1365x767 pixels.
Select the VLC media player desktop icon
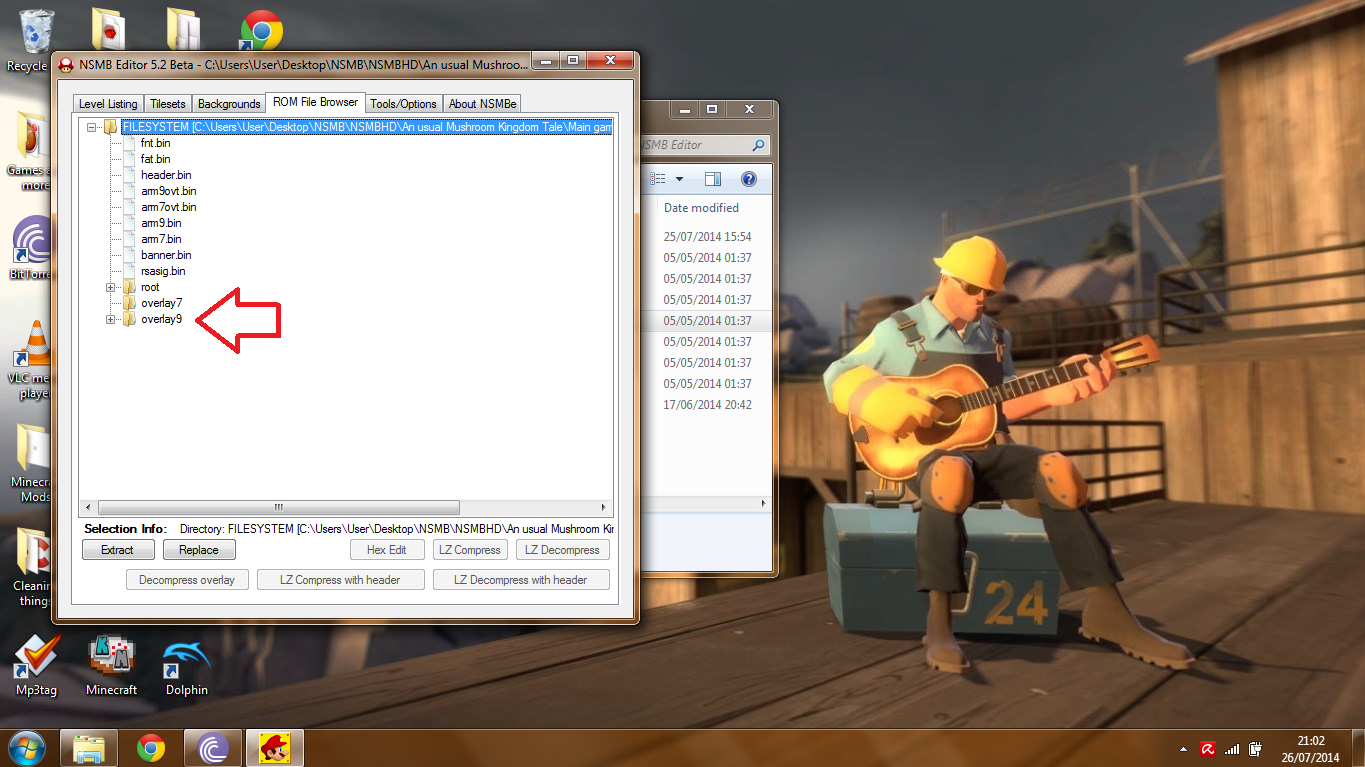[30, 360]
